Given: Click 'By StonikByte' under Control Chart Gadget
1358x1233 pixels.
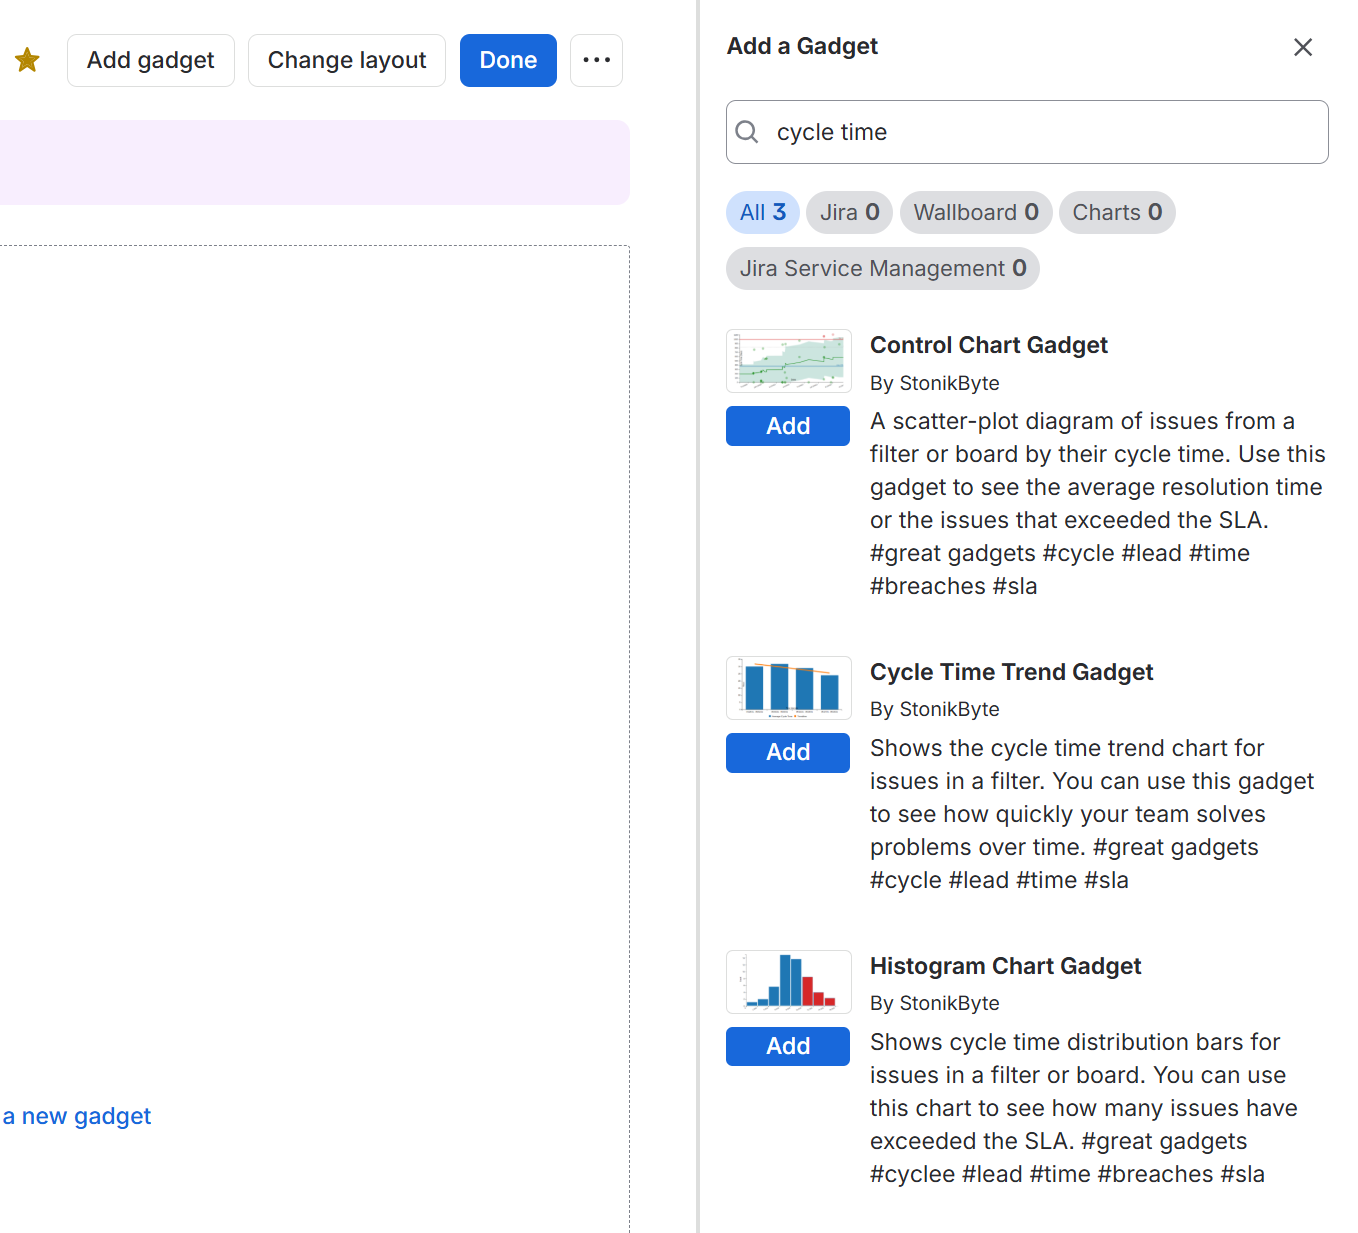Looking at the screenshot, I should pyautogui.click(x=934, y=383).
